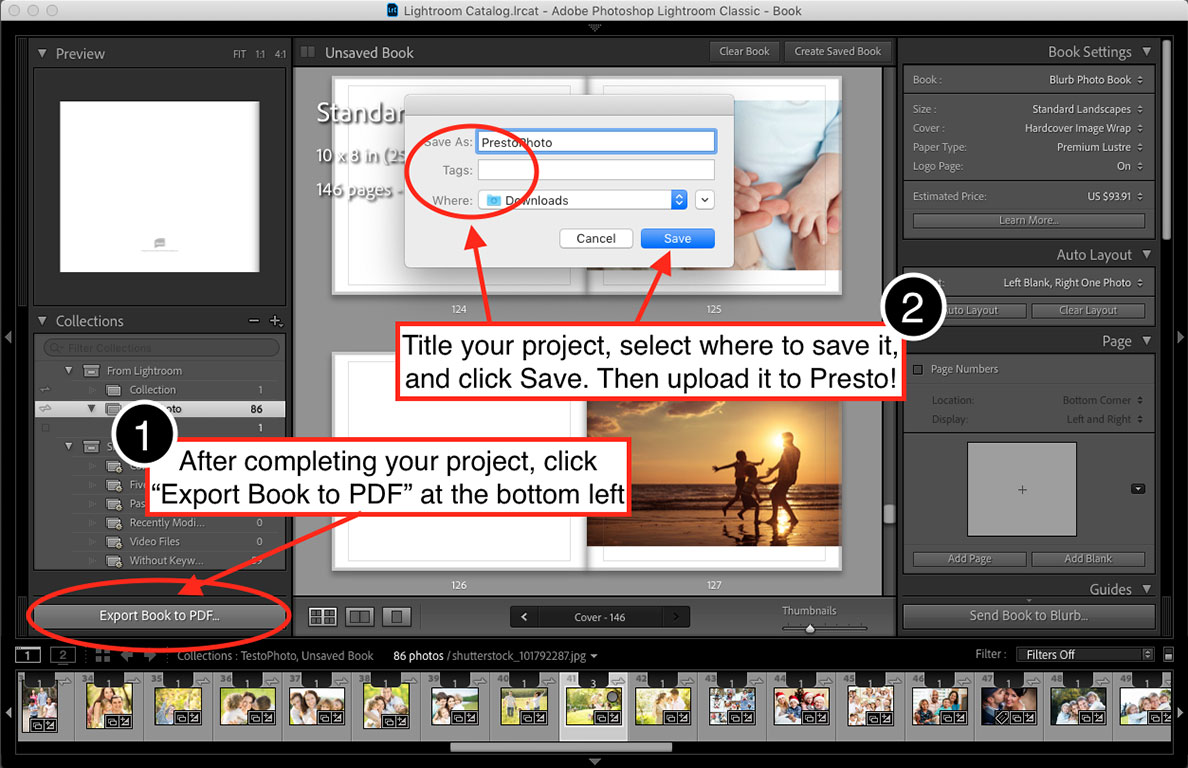The height and width of the screenshot is (768, 1188).
Task: Click the filmstrip go forward arrow
Action: point(150,655)
